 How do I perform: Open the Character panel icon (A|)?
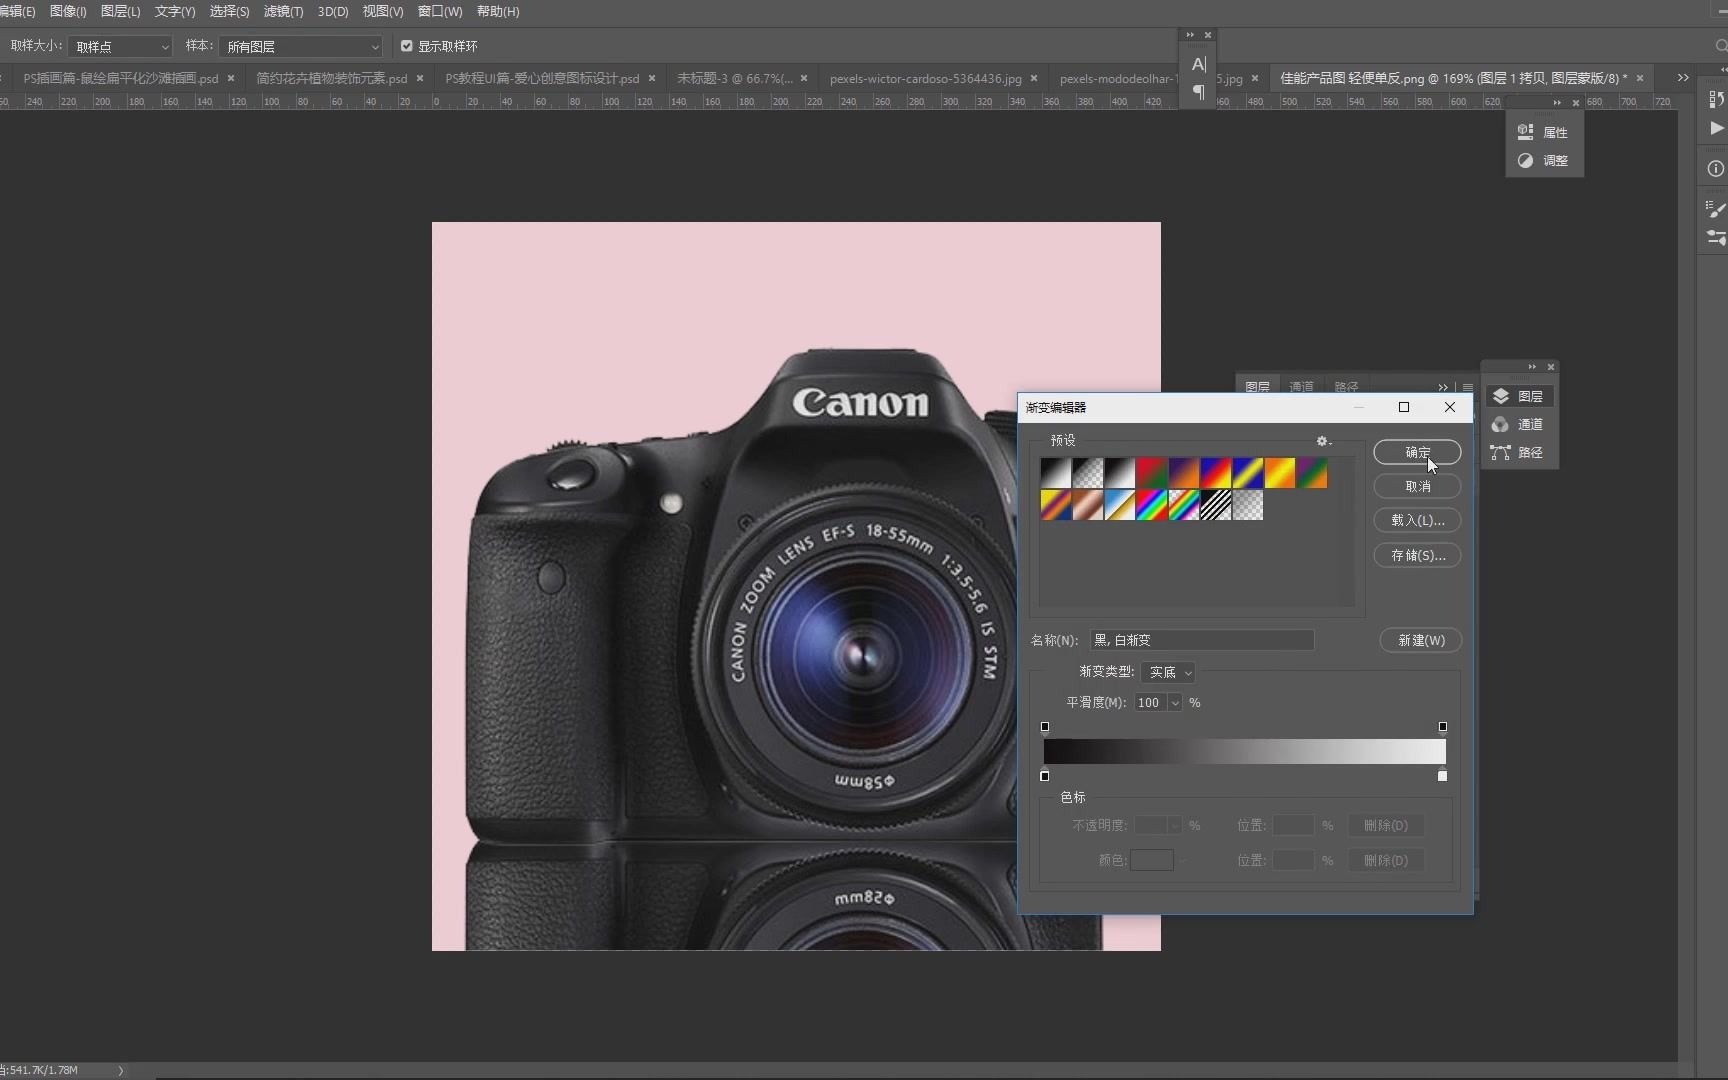point(1198,65)
